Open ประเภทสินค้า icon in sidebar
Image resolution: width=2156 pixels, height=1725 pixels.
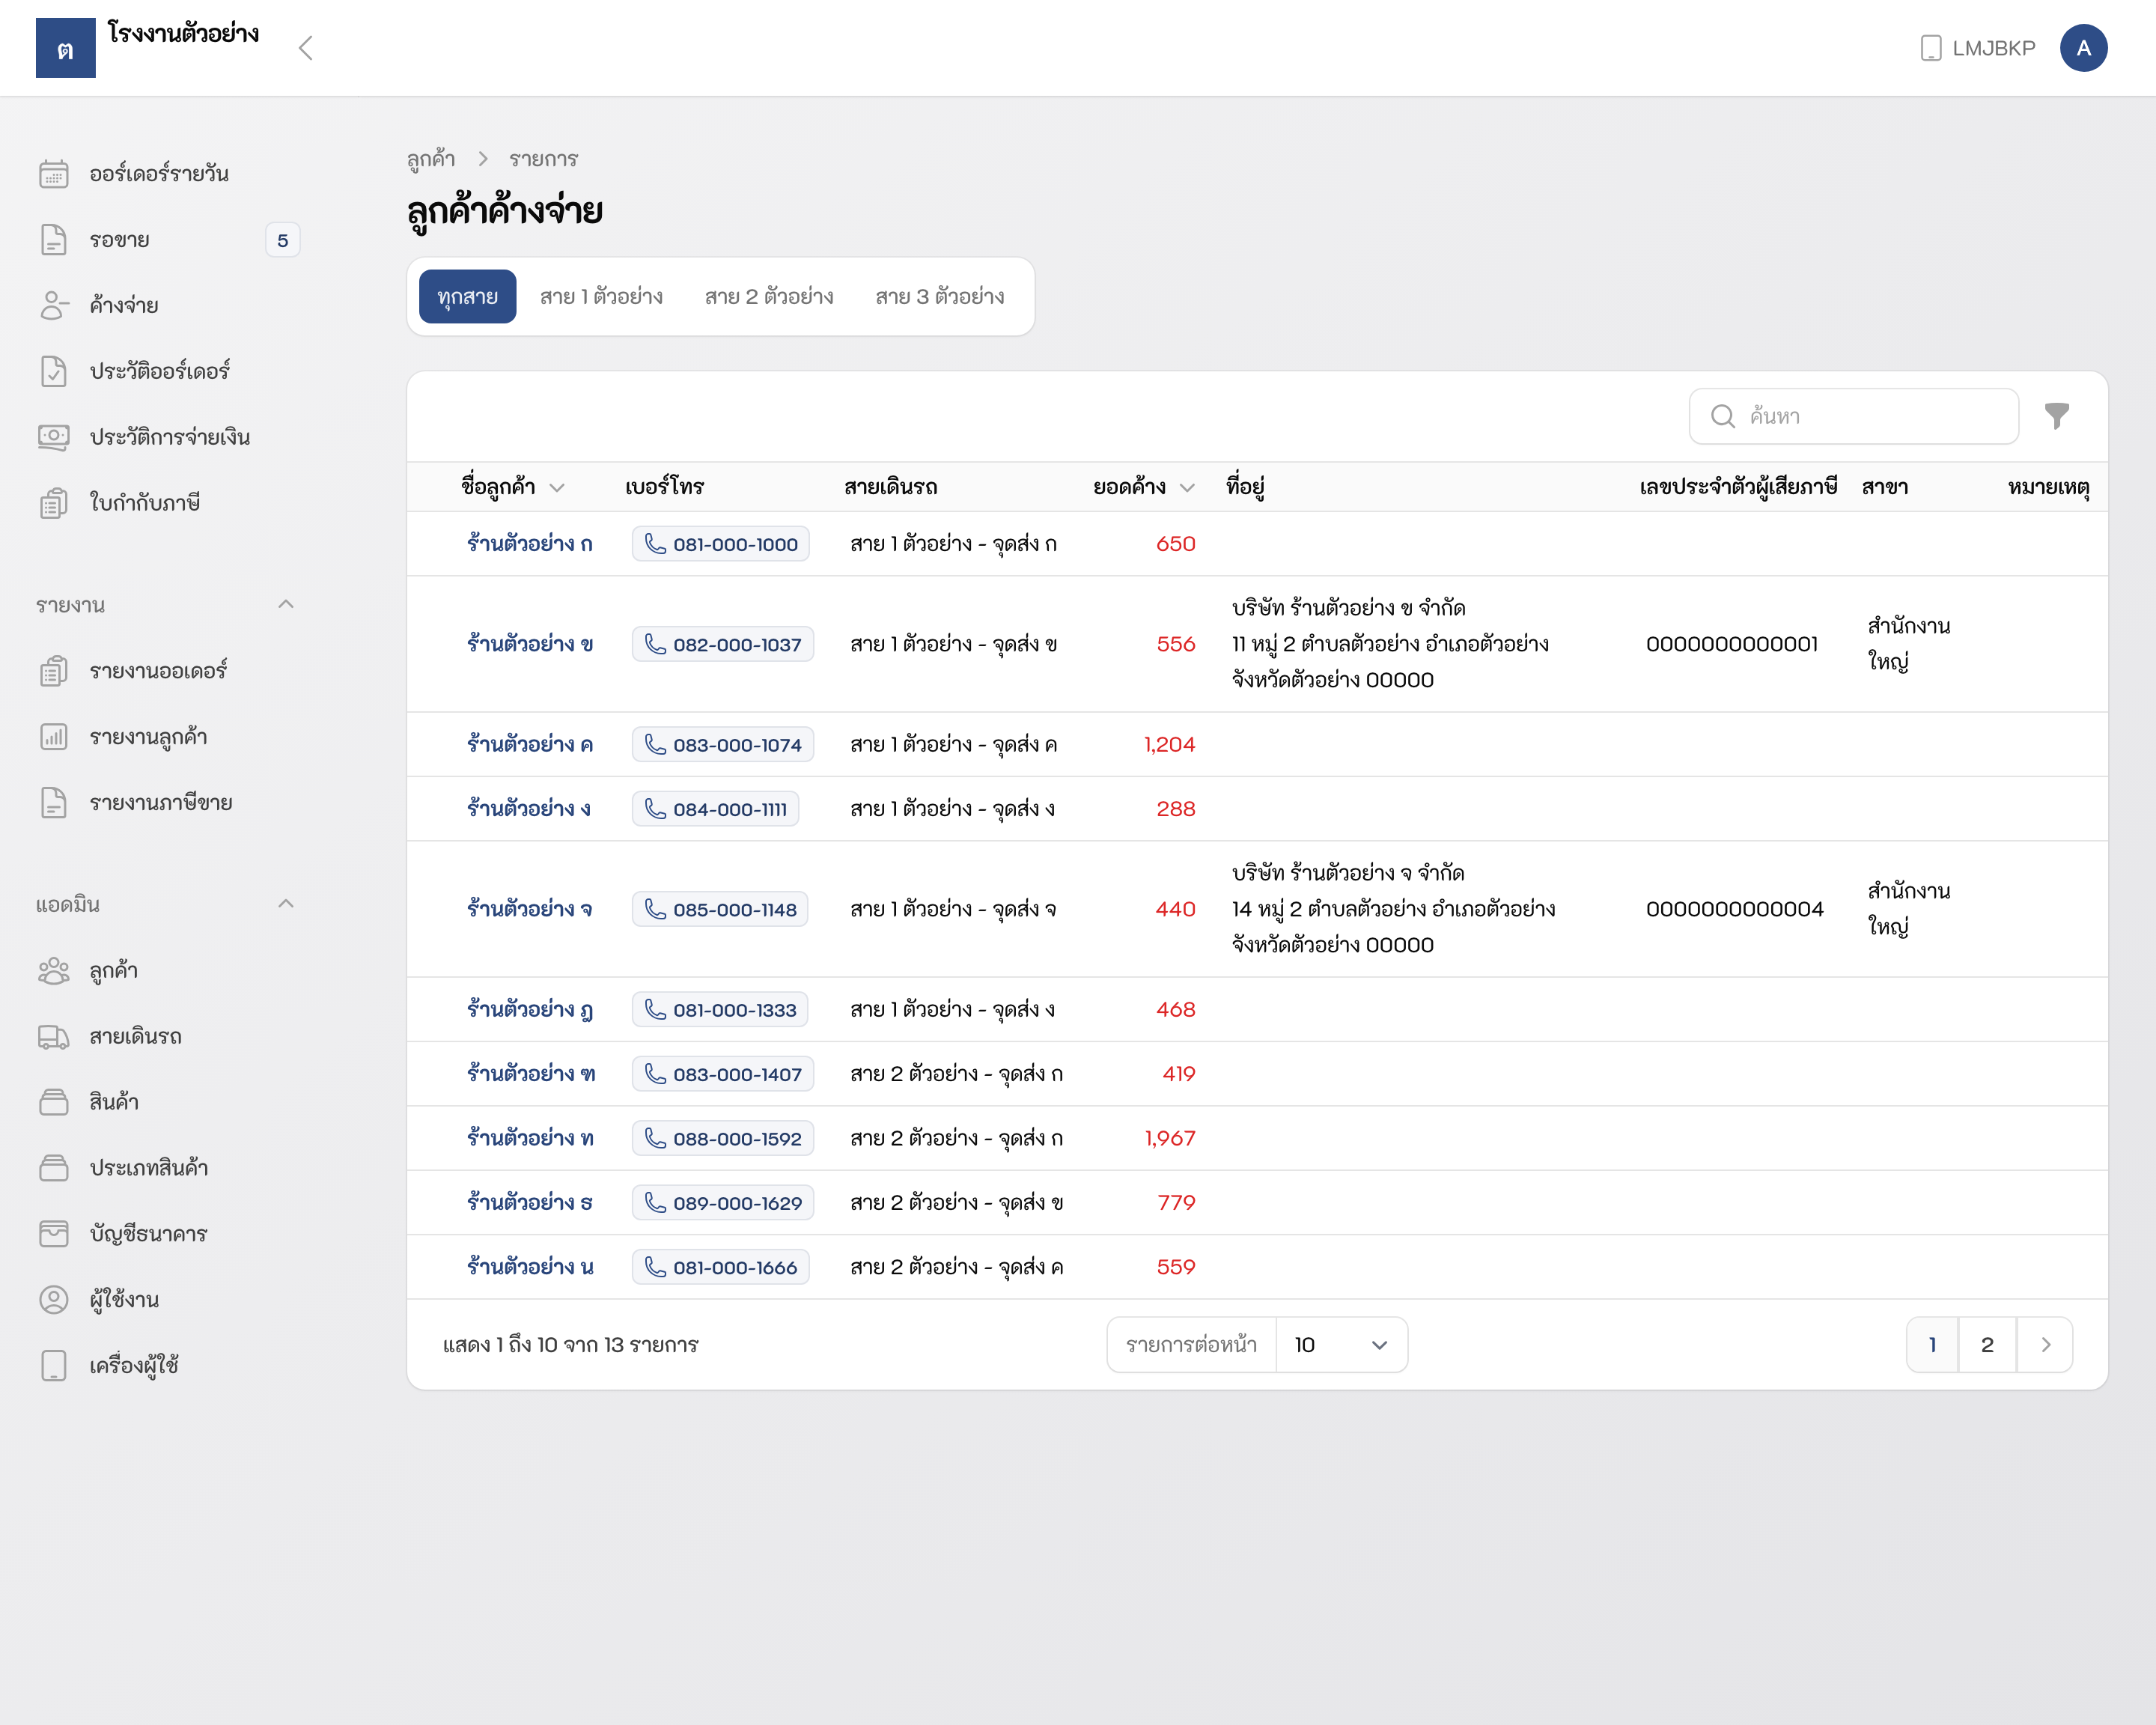click(x=54, y=1168)
